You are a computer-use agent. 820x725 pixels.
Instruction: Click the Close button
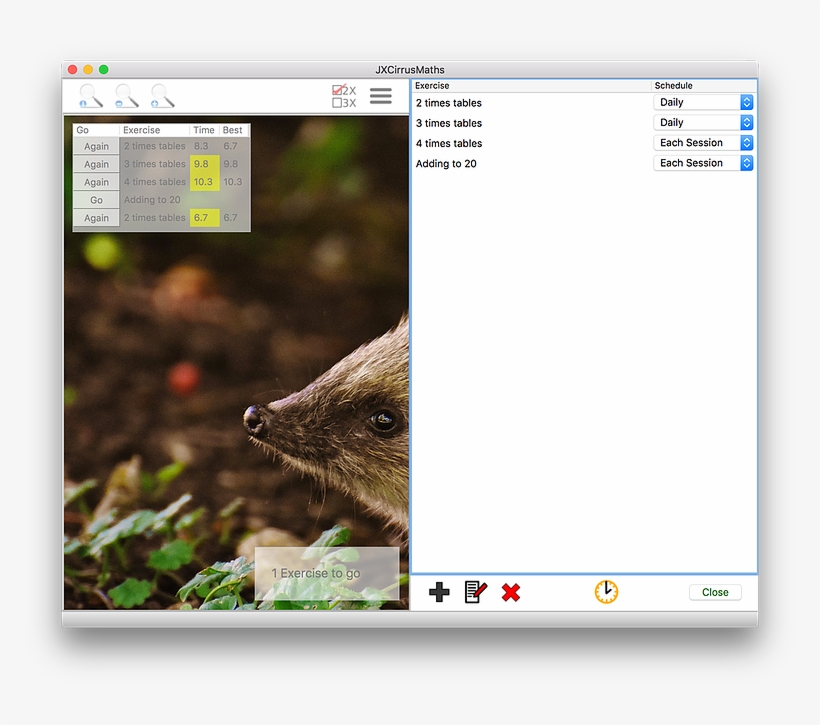(x=715, y=592)
